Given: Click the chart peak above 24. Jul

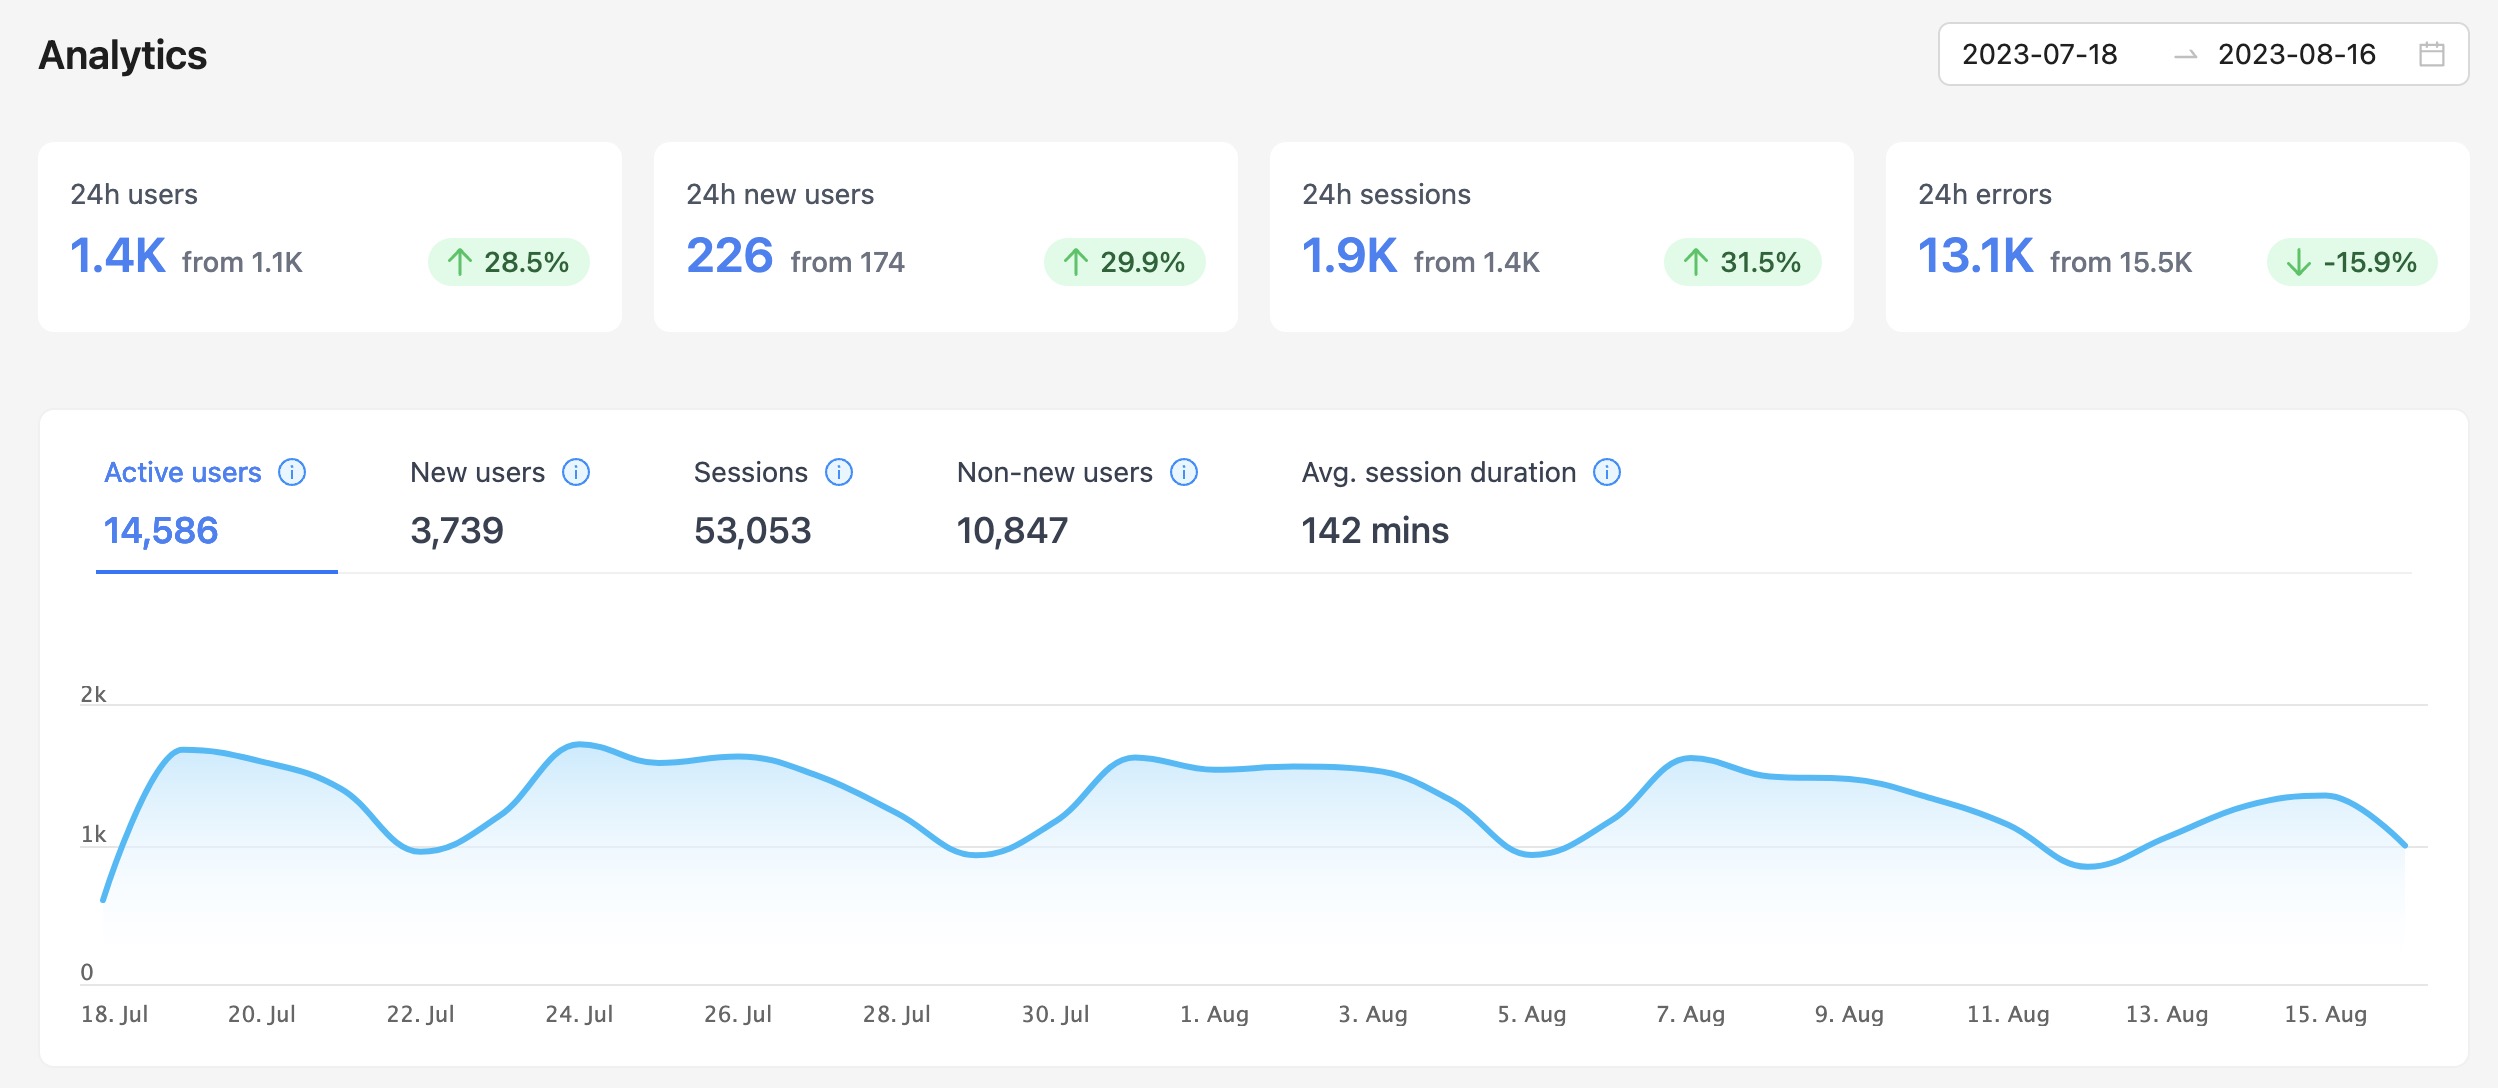Looking at the screenshot, I should tap(579, 744).
